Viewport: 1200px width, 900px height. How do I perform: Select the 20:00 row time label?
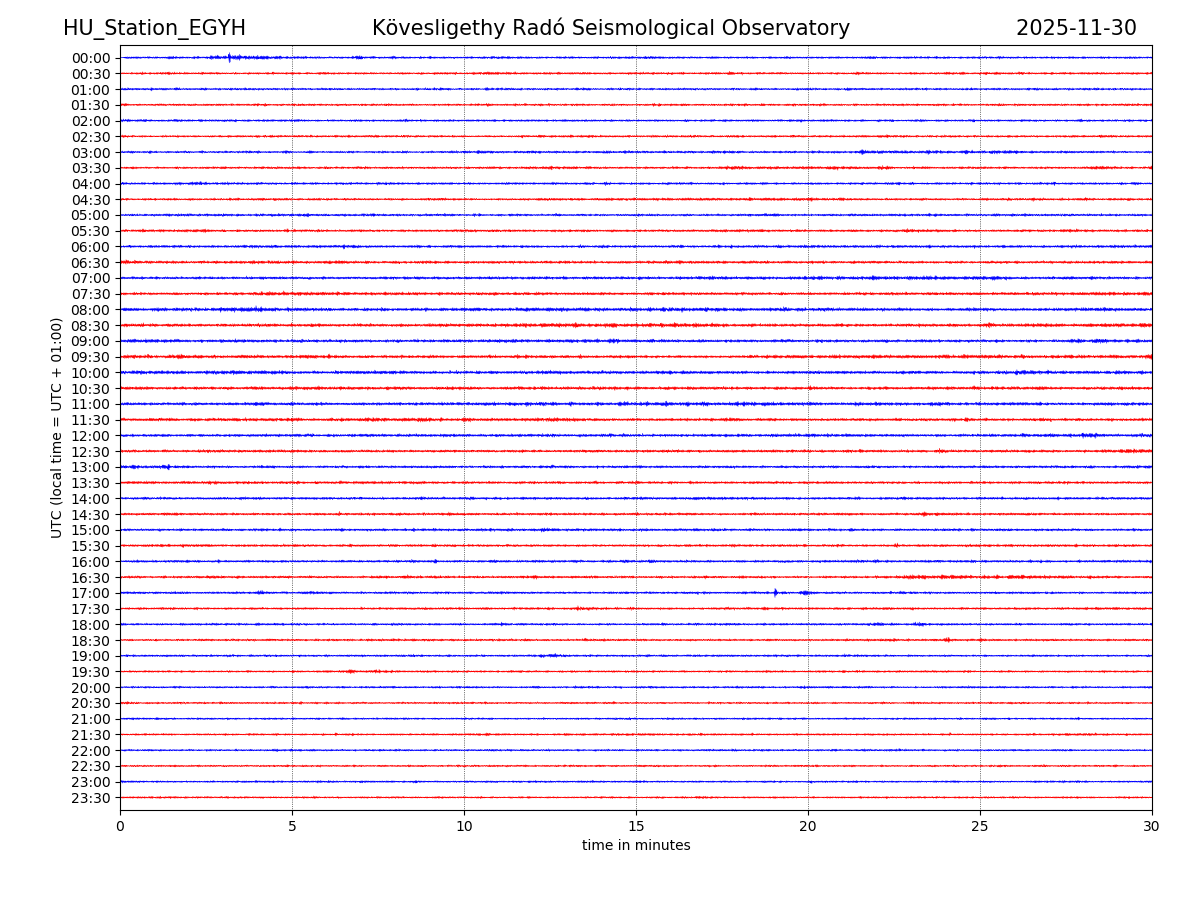(x=91, y=688)
